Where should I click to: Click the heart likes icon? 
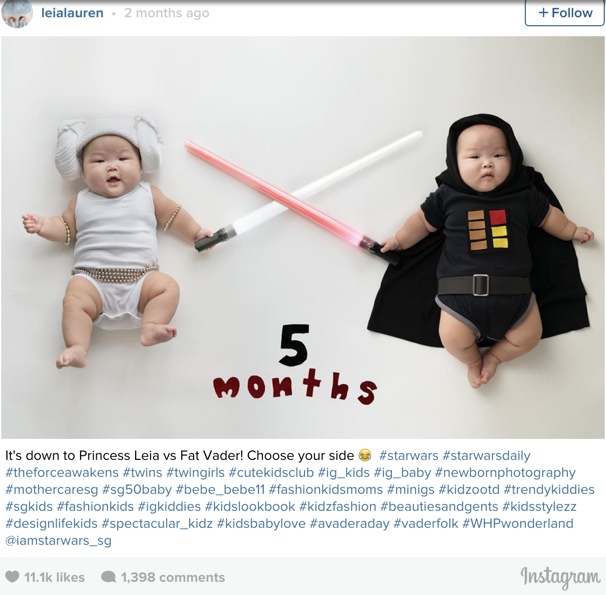pyautogui.click(x=12, y=577)
